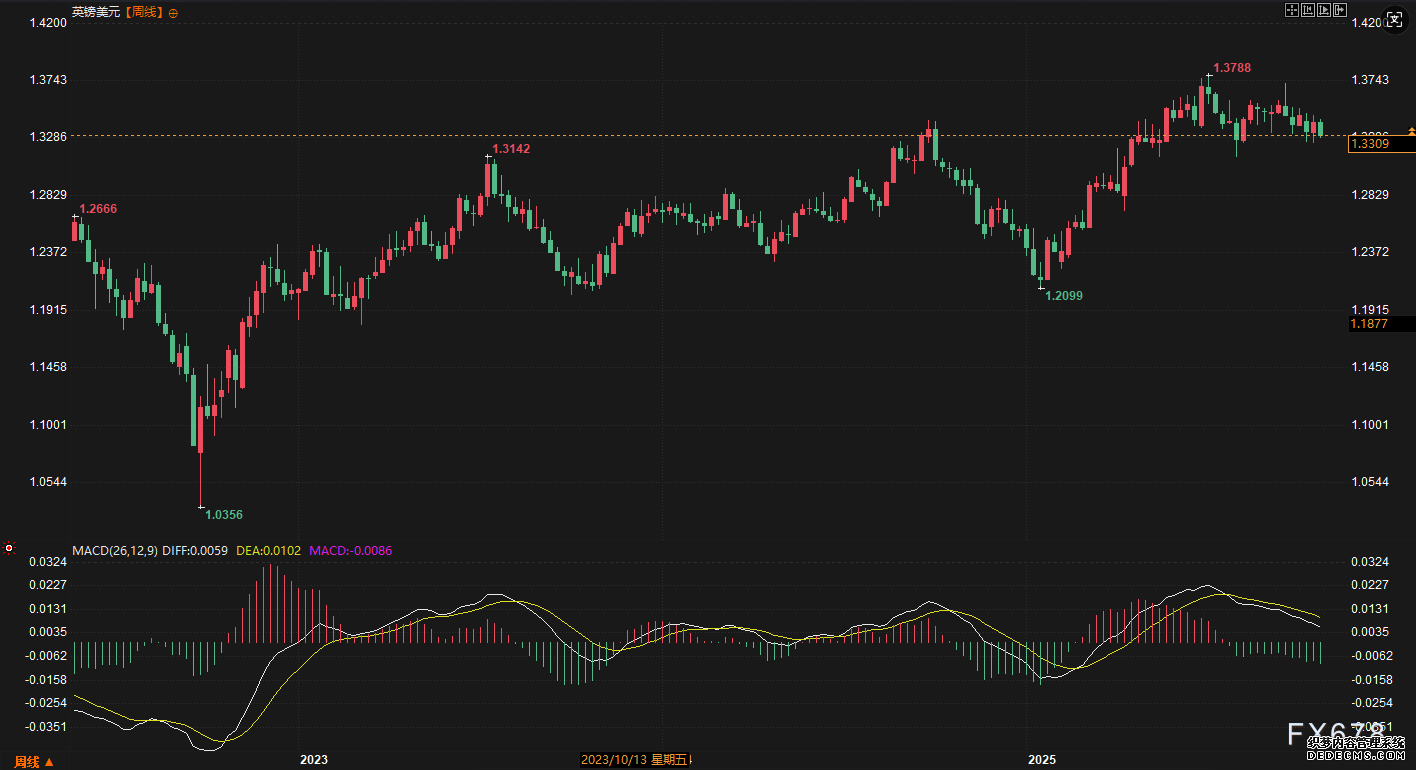Click the round translate overlay icon

pyautogui.click(x=1395, y=20)
